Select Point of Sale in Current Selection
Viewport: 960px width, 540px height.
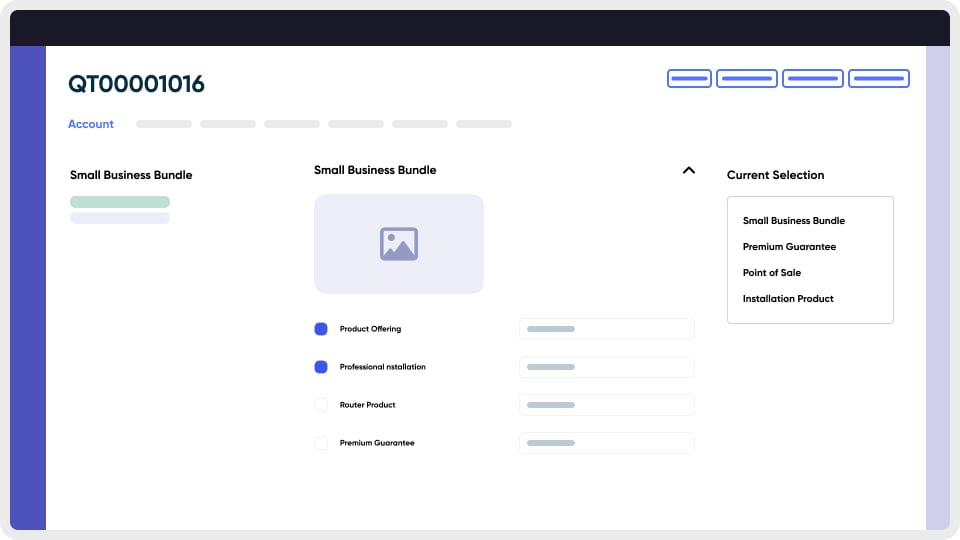771,272
